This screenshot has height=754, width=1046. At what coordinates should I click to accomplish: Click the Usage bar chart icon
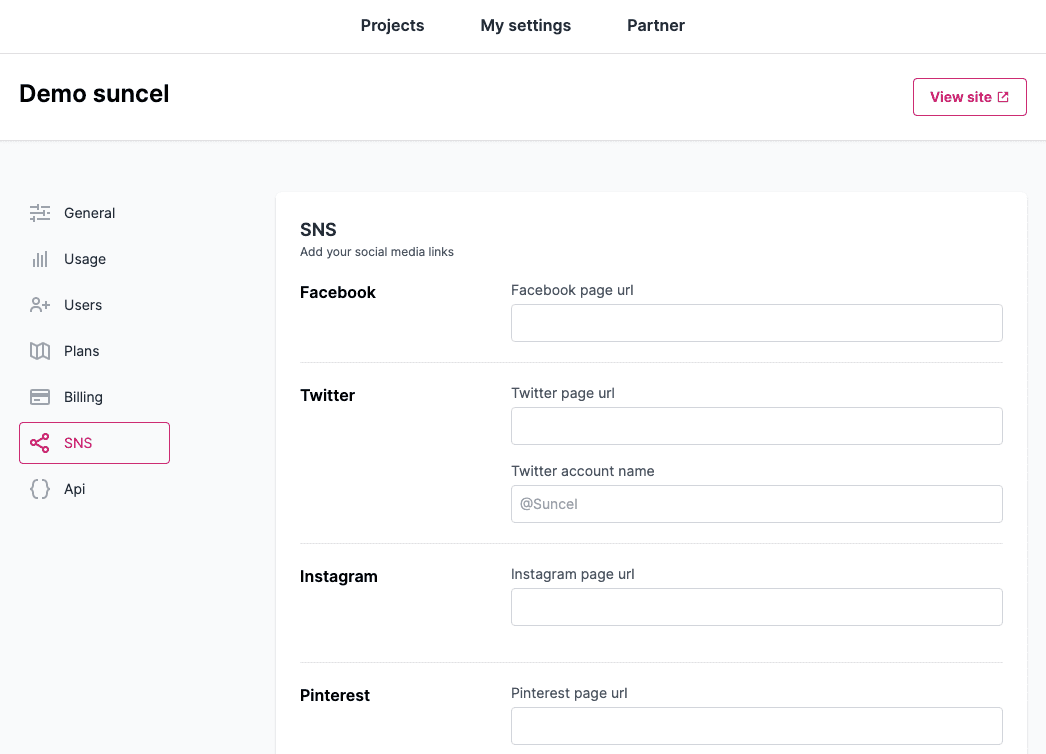pos(40,259)
